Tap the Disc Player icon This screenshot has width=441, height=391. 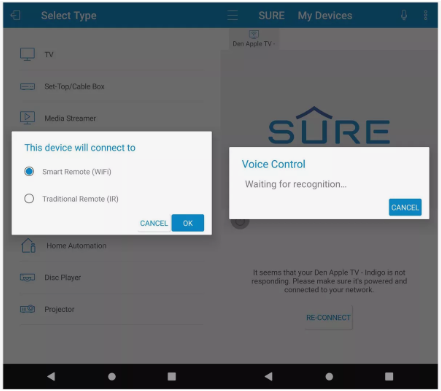pos(27,277)
